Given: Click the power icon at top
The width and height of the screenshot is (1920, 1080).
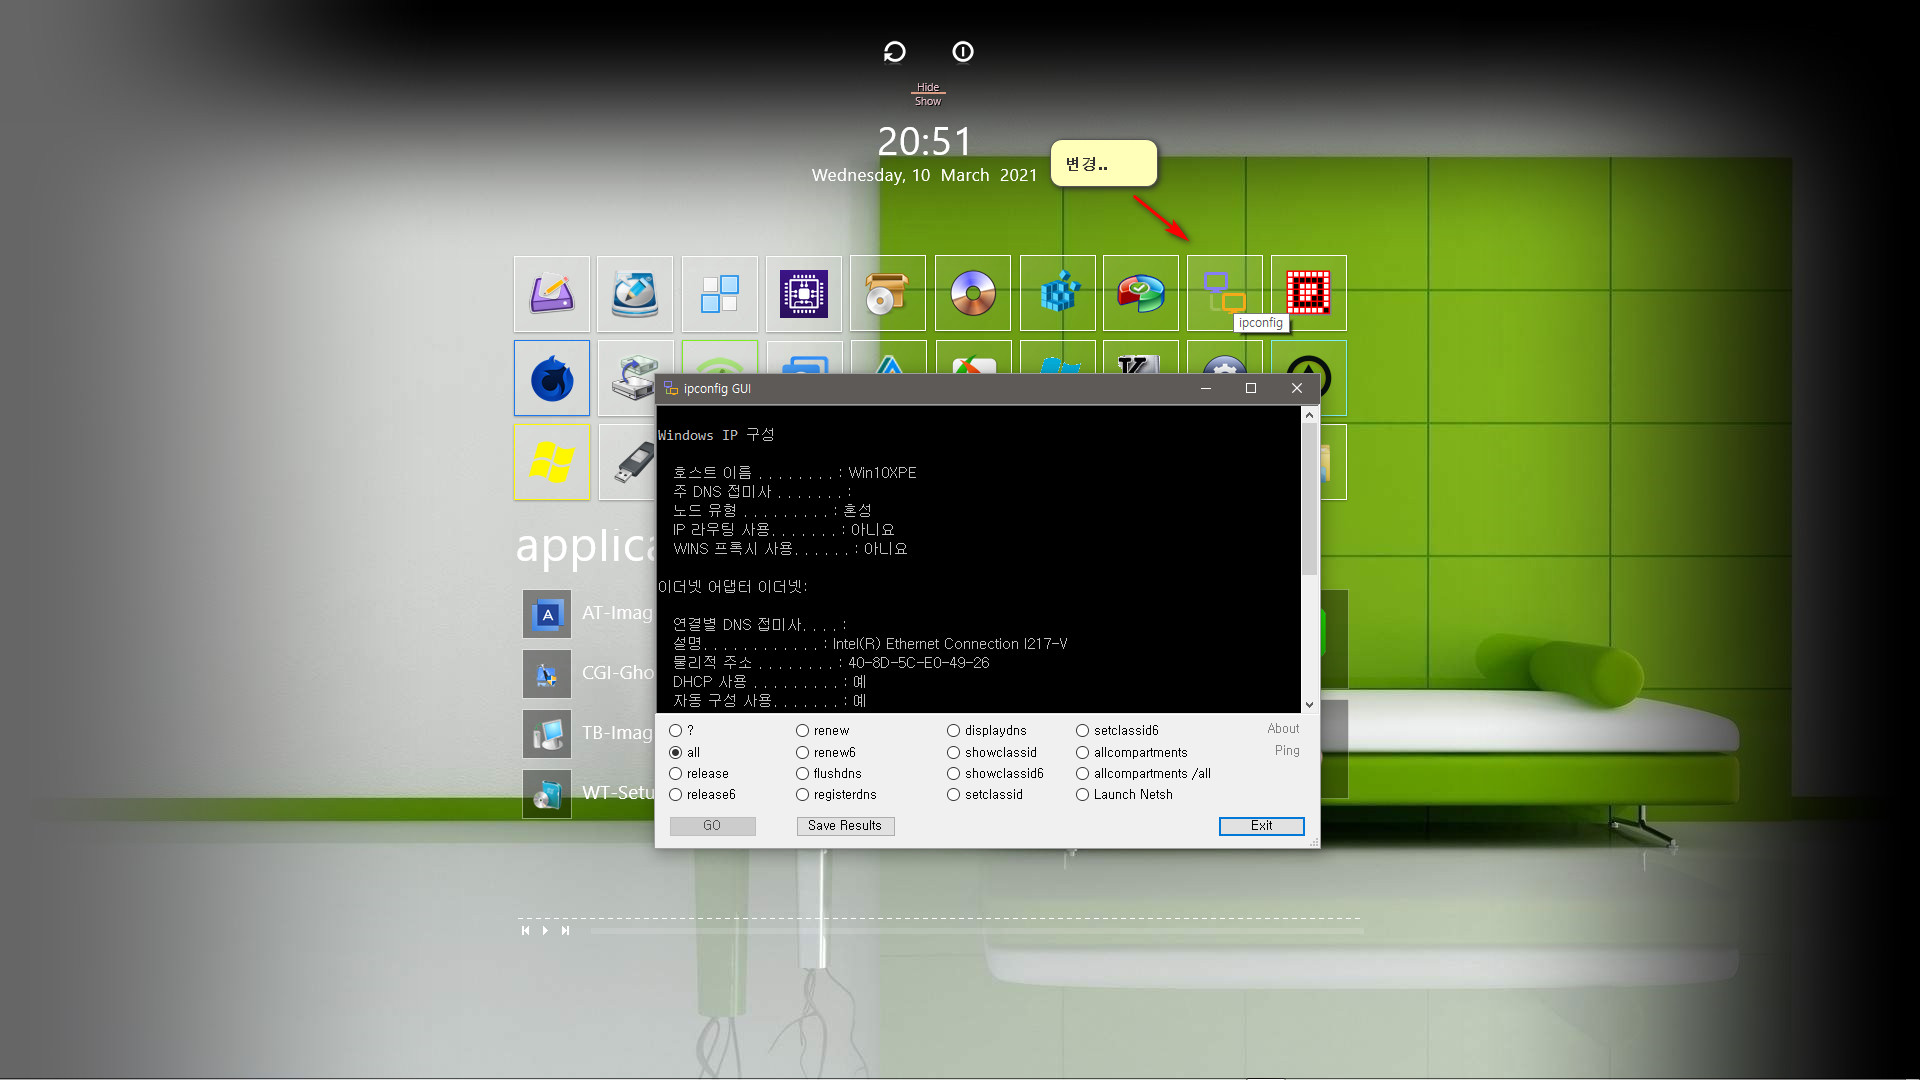Looking at the screenshot, I should click(x=963, y=52).
